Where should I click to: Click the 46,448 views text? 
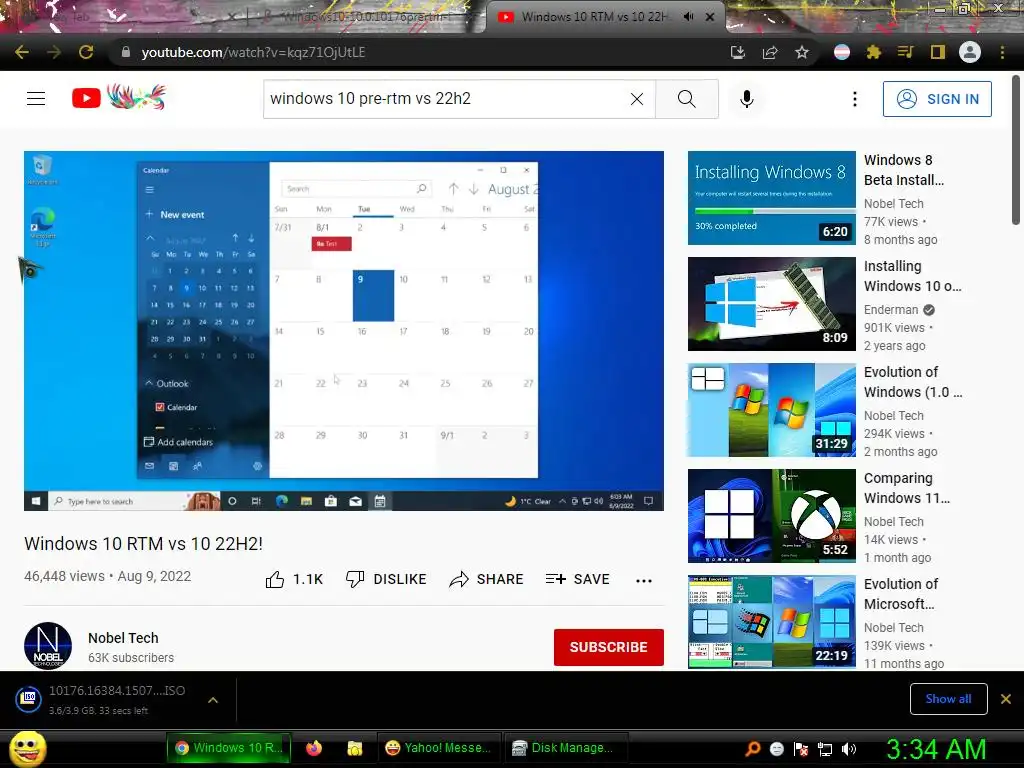tap(64, 576)
